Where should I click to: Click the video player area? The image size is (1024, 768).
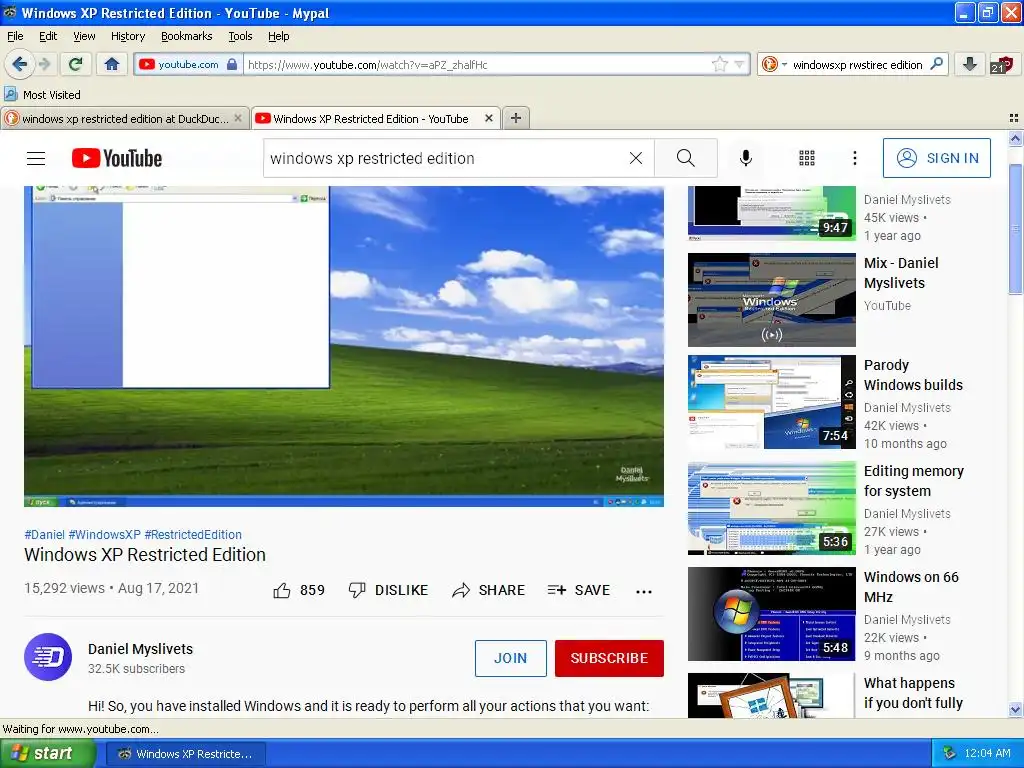point(344,346)
